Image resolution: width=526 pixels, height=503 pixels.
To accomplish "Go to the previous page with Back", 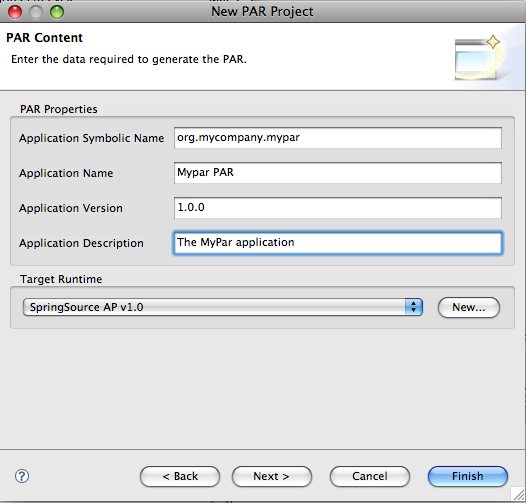I will coord(180,476).
